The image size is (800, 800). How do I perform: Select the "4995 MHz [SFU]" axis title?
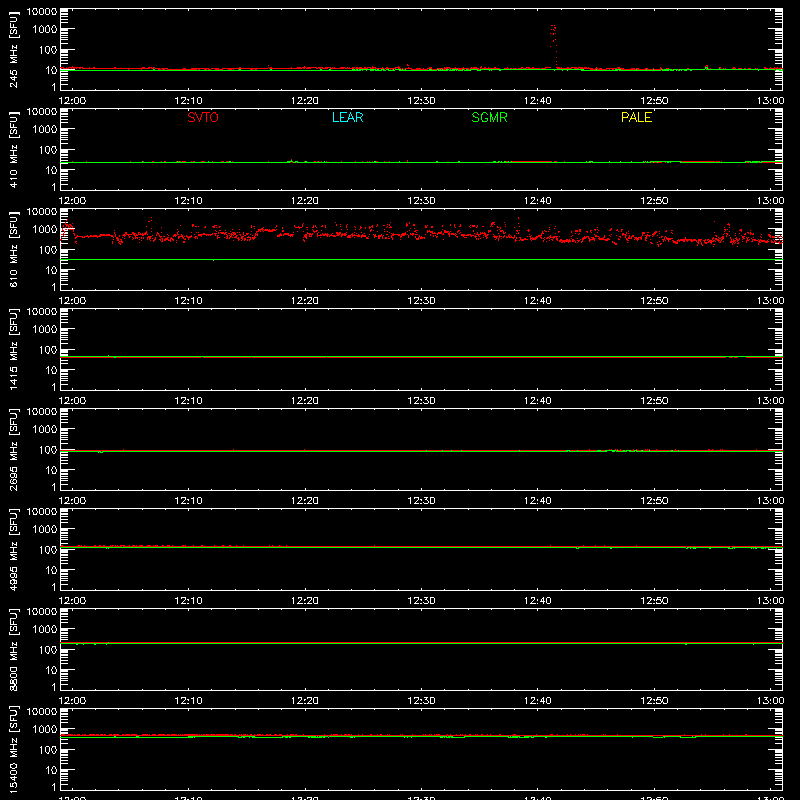pyautogui.click(x=13, y=549)
